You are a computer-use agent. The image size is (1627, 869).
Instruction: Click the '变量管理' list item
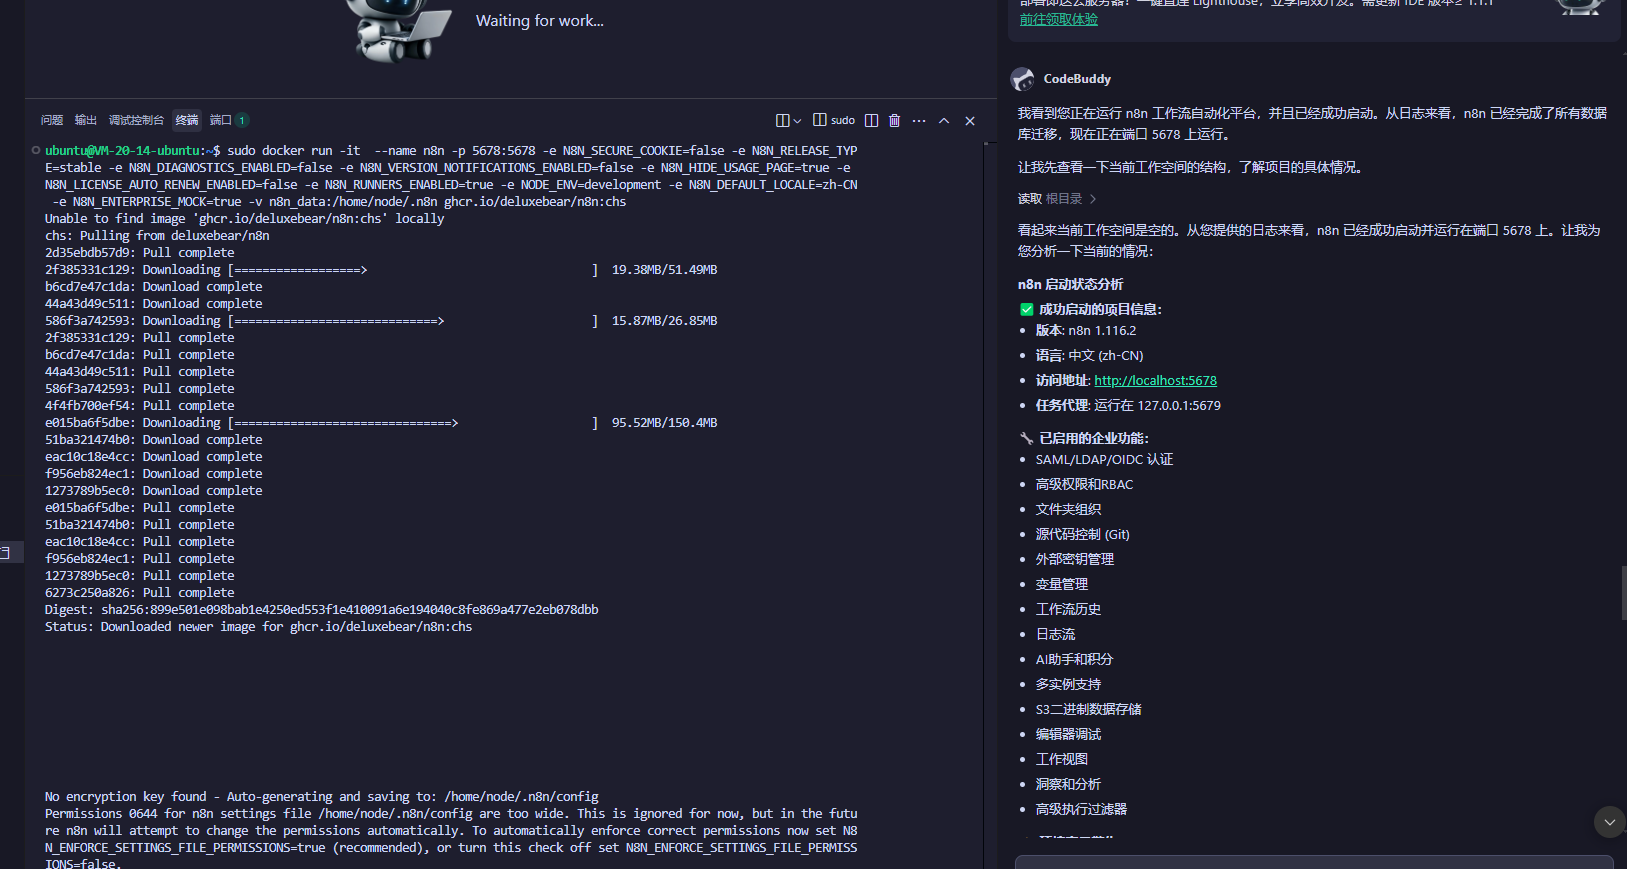coord(1061,584)
